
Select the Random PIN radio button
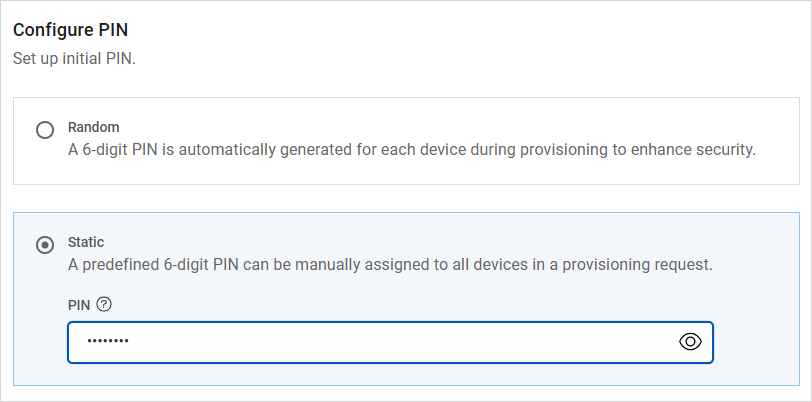pos(45,131)
